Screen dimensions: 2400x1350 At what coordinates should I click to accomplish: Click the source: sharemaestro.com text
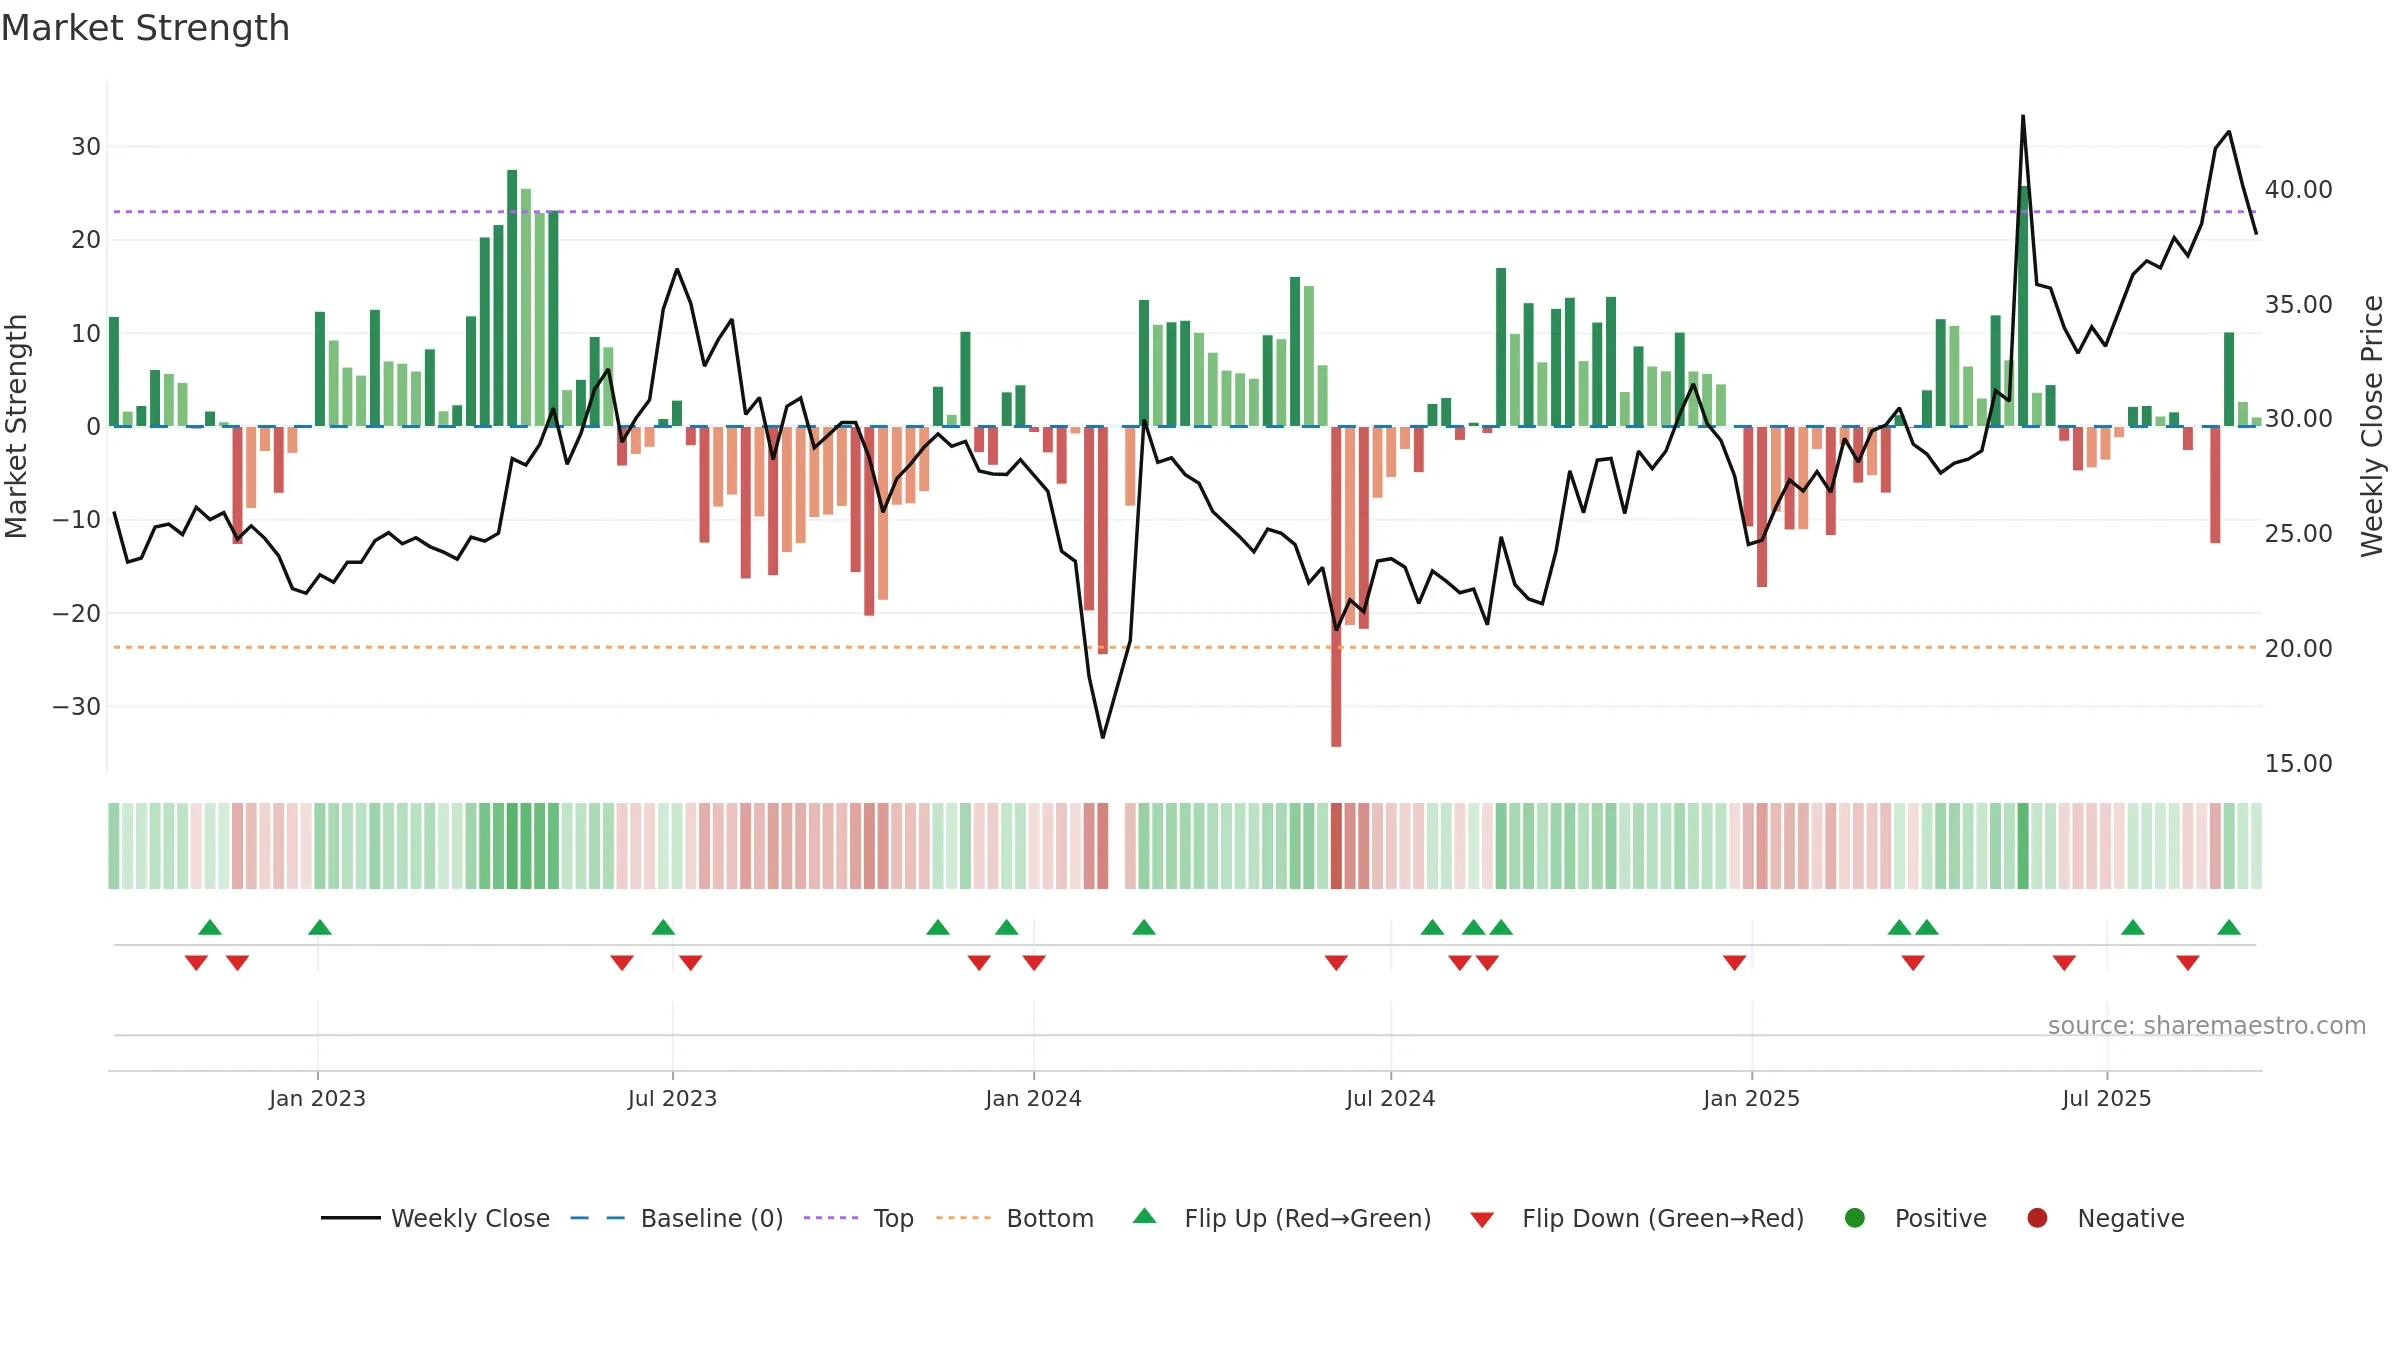pyautogui.click(x=2207, y=1026)
